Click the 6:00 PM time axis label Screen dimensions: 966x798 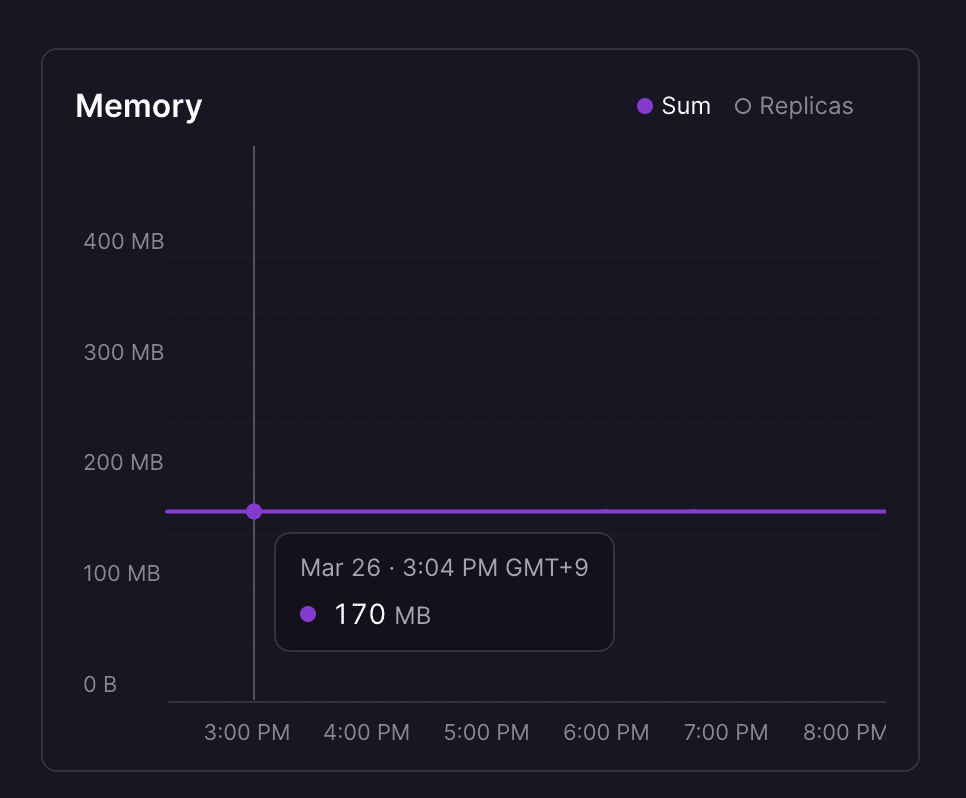(x=606, y=732)
